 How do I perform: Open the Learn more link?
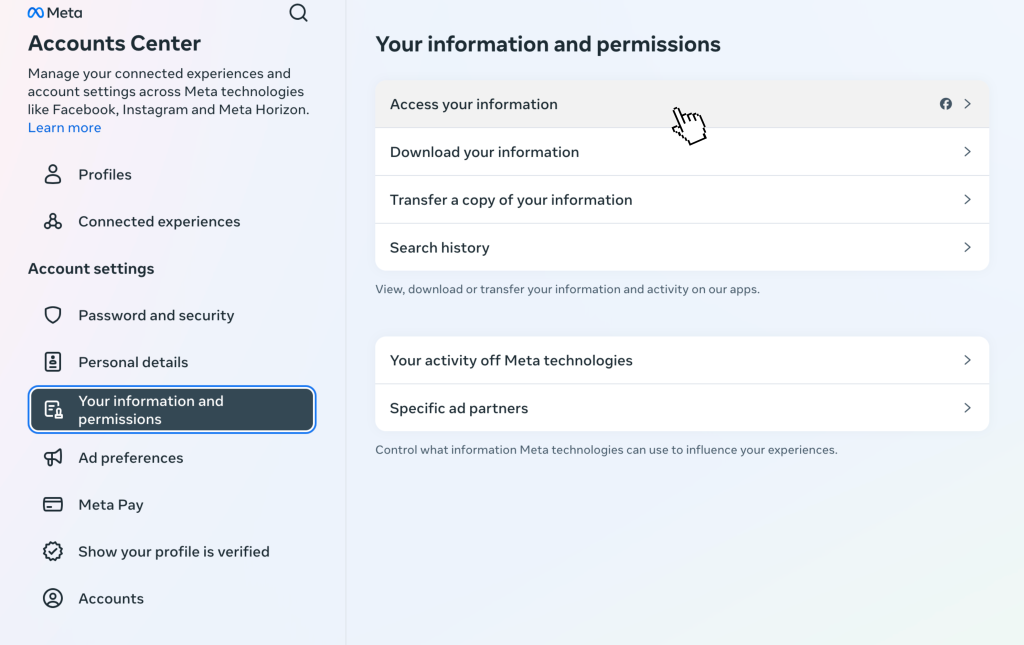[64, 128]
